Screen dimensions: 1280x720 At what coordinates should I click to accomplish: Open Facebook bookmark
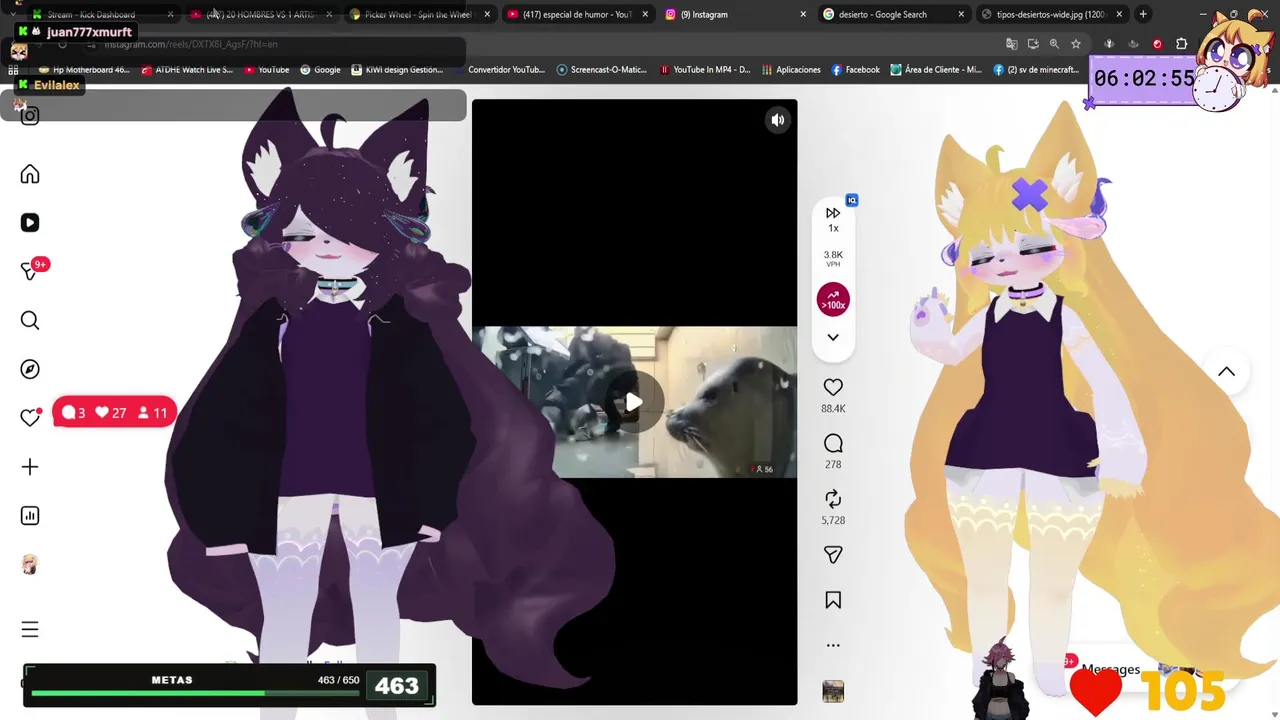tap(855, 70)
